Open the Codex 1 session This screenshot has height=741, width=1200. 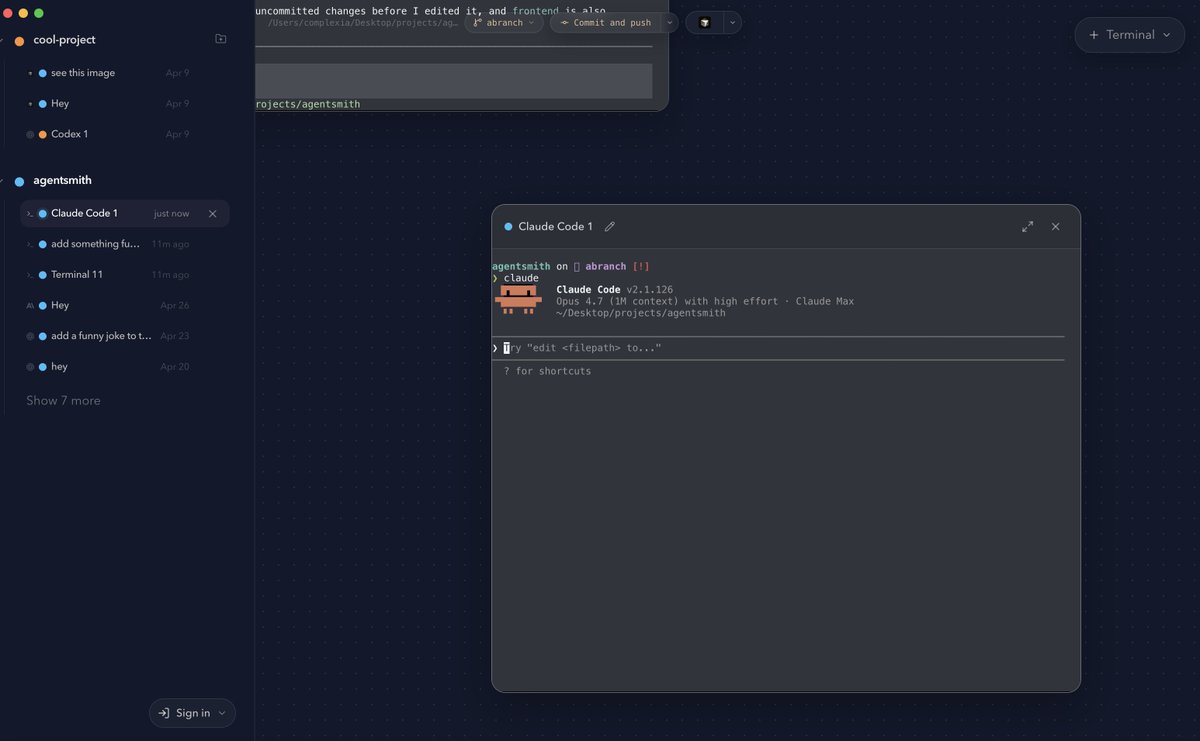[x=125, y=134]
